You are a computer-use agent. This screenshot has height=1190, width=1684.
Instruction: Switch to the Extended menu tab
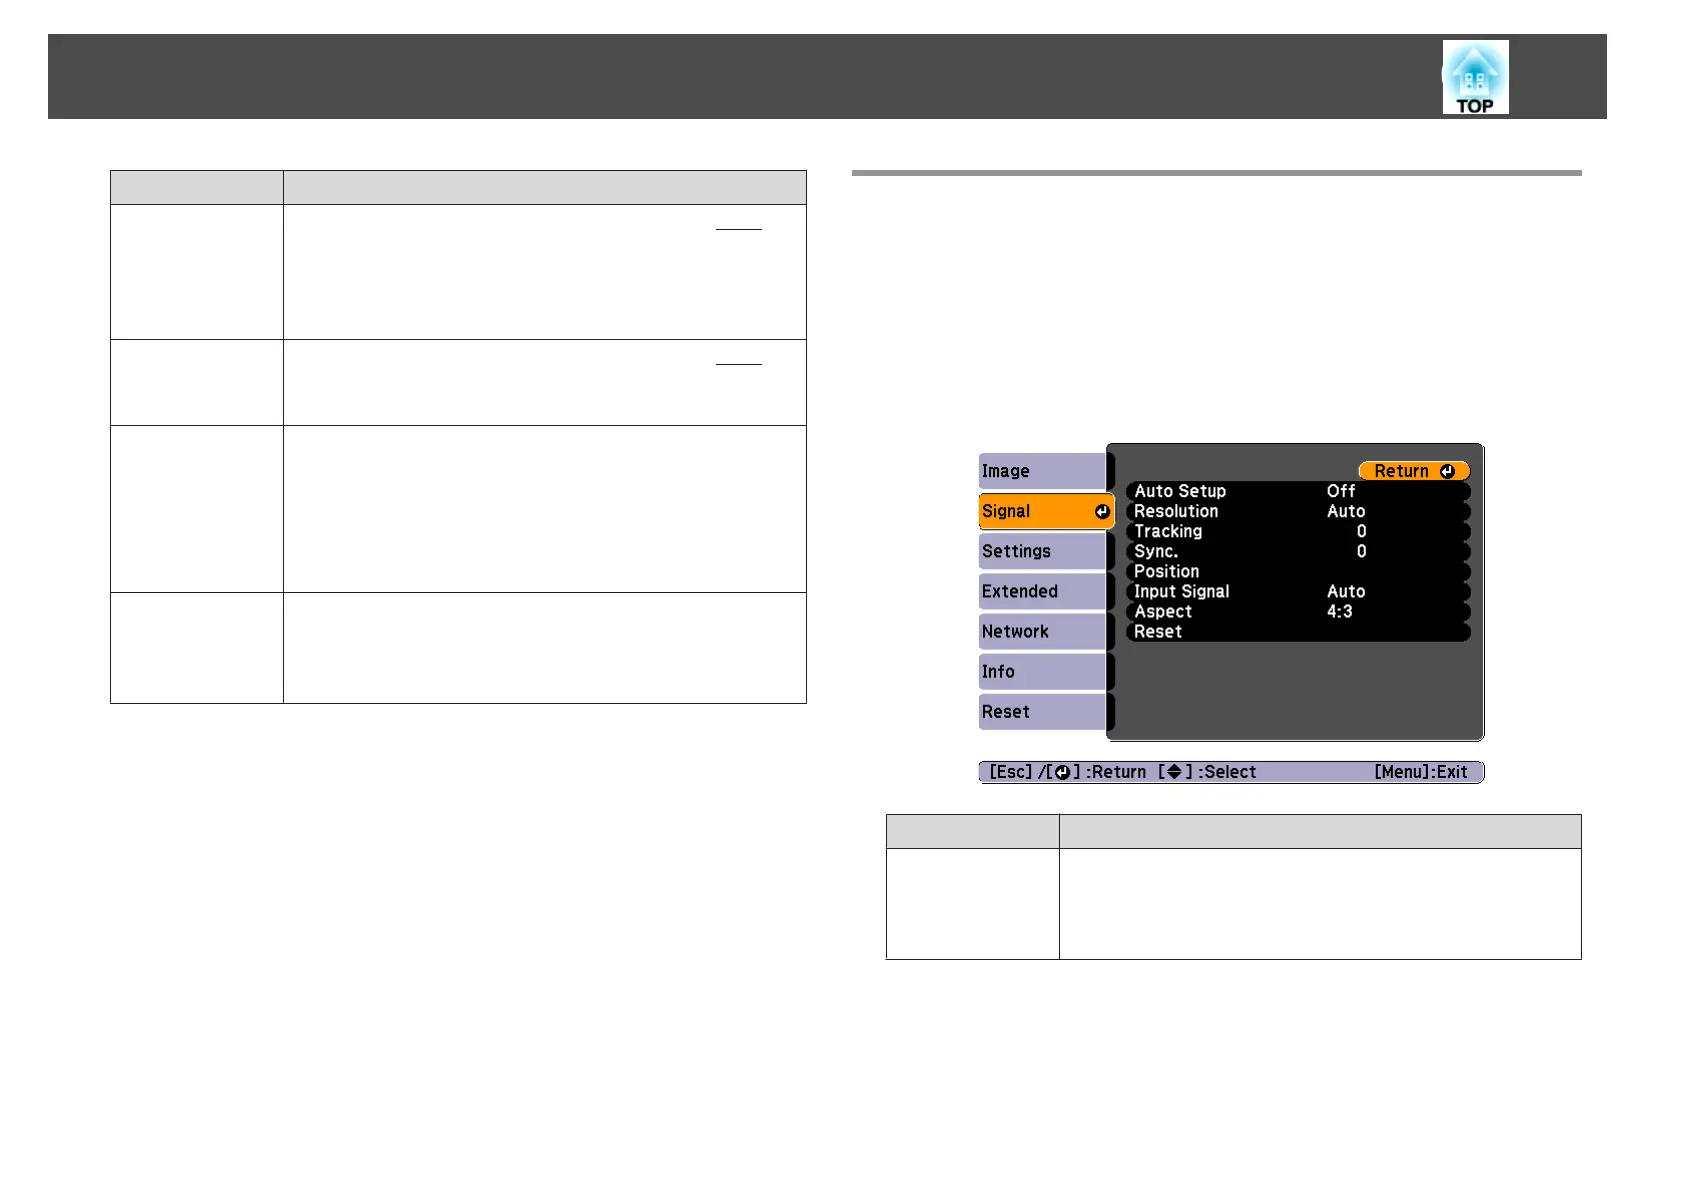1042,591
